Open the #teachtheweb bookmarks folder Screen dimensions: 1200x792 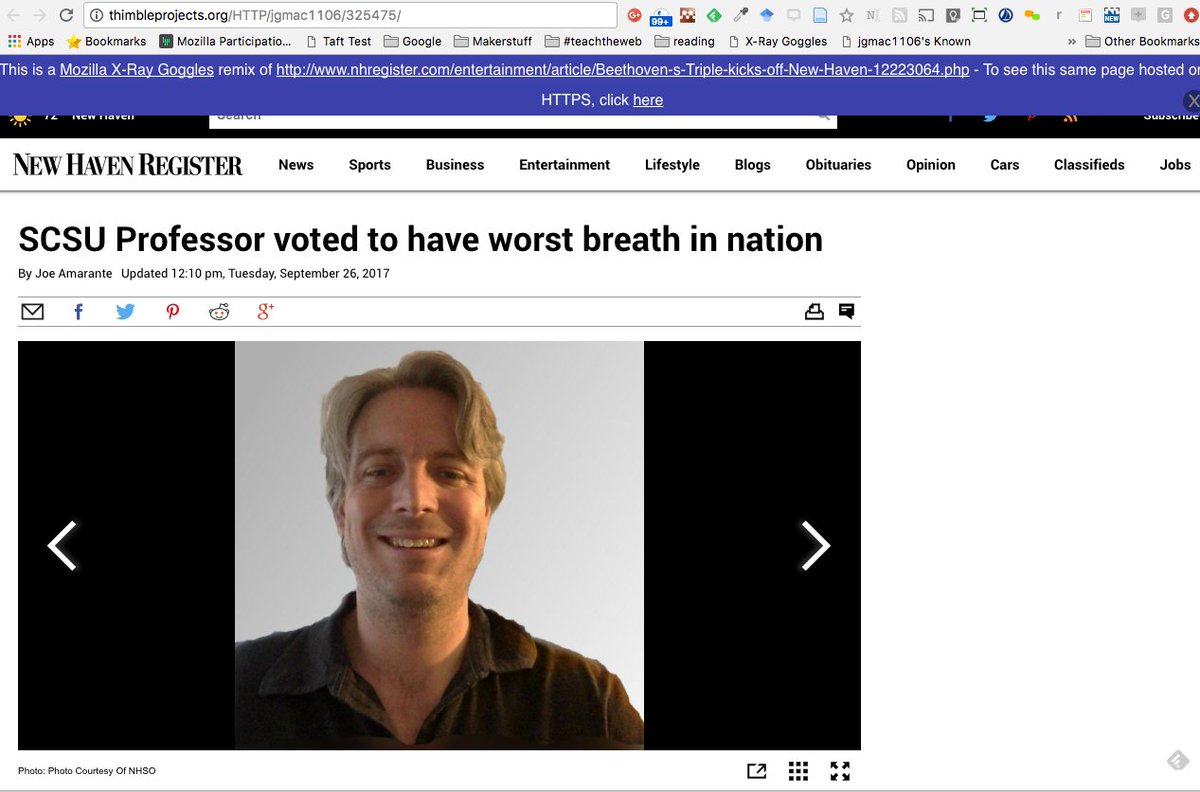click(x=595, y=41)
